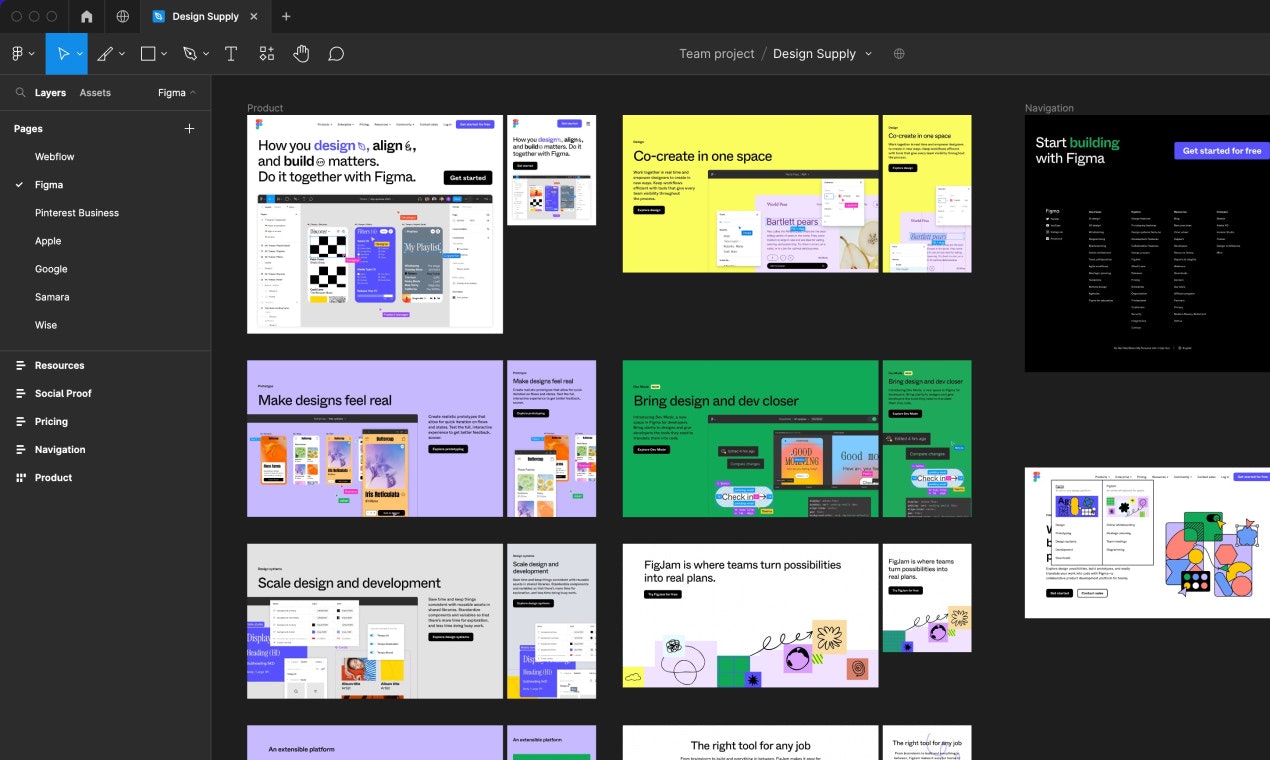Open main menu dropdown arrow
The image size is (1270, 760).
pyautogui.click(x=32, y=54)
